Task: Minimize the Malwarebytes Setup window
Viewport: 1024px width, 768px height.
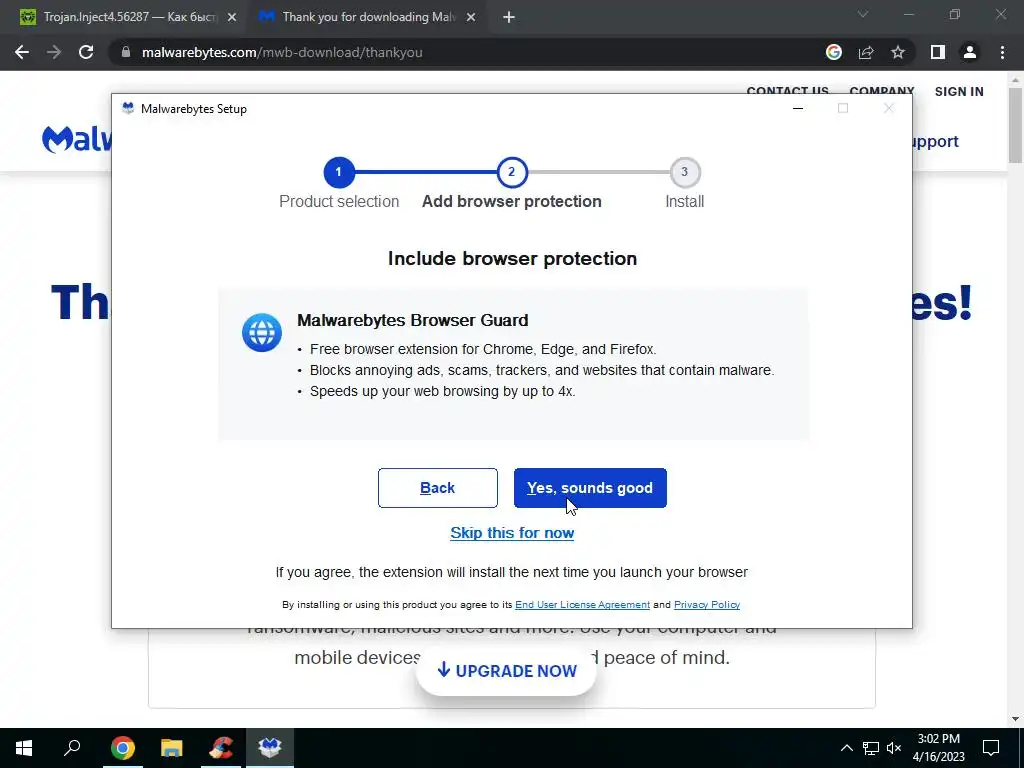Action: point(797,108)
